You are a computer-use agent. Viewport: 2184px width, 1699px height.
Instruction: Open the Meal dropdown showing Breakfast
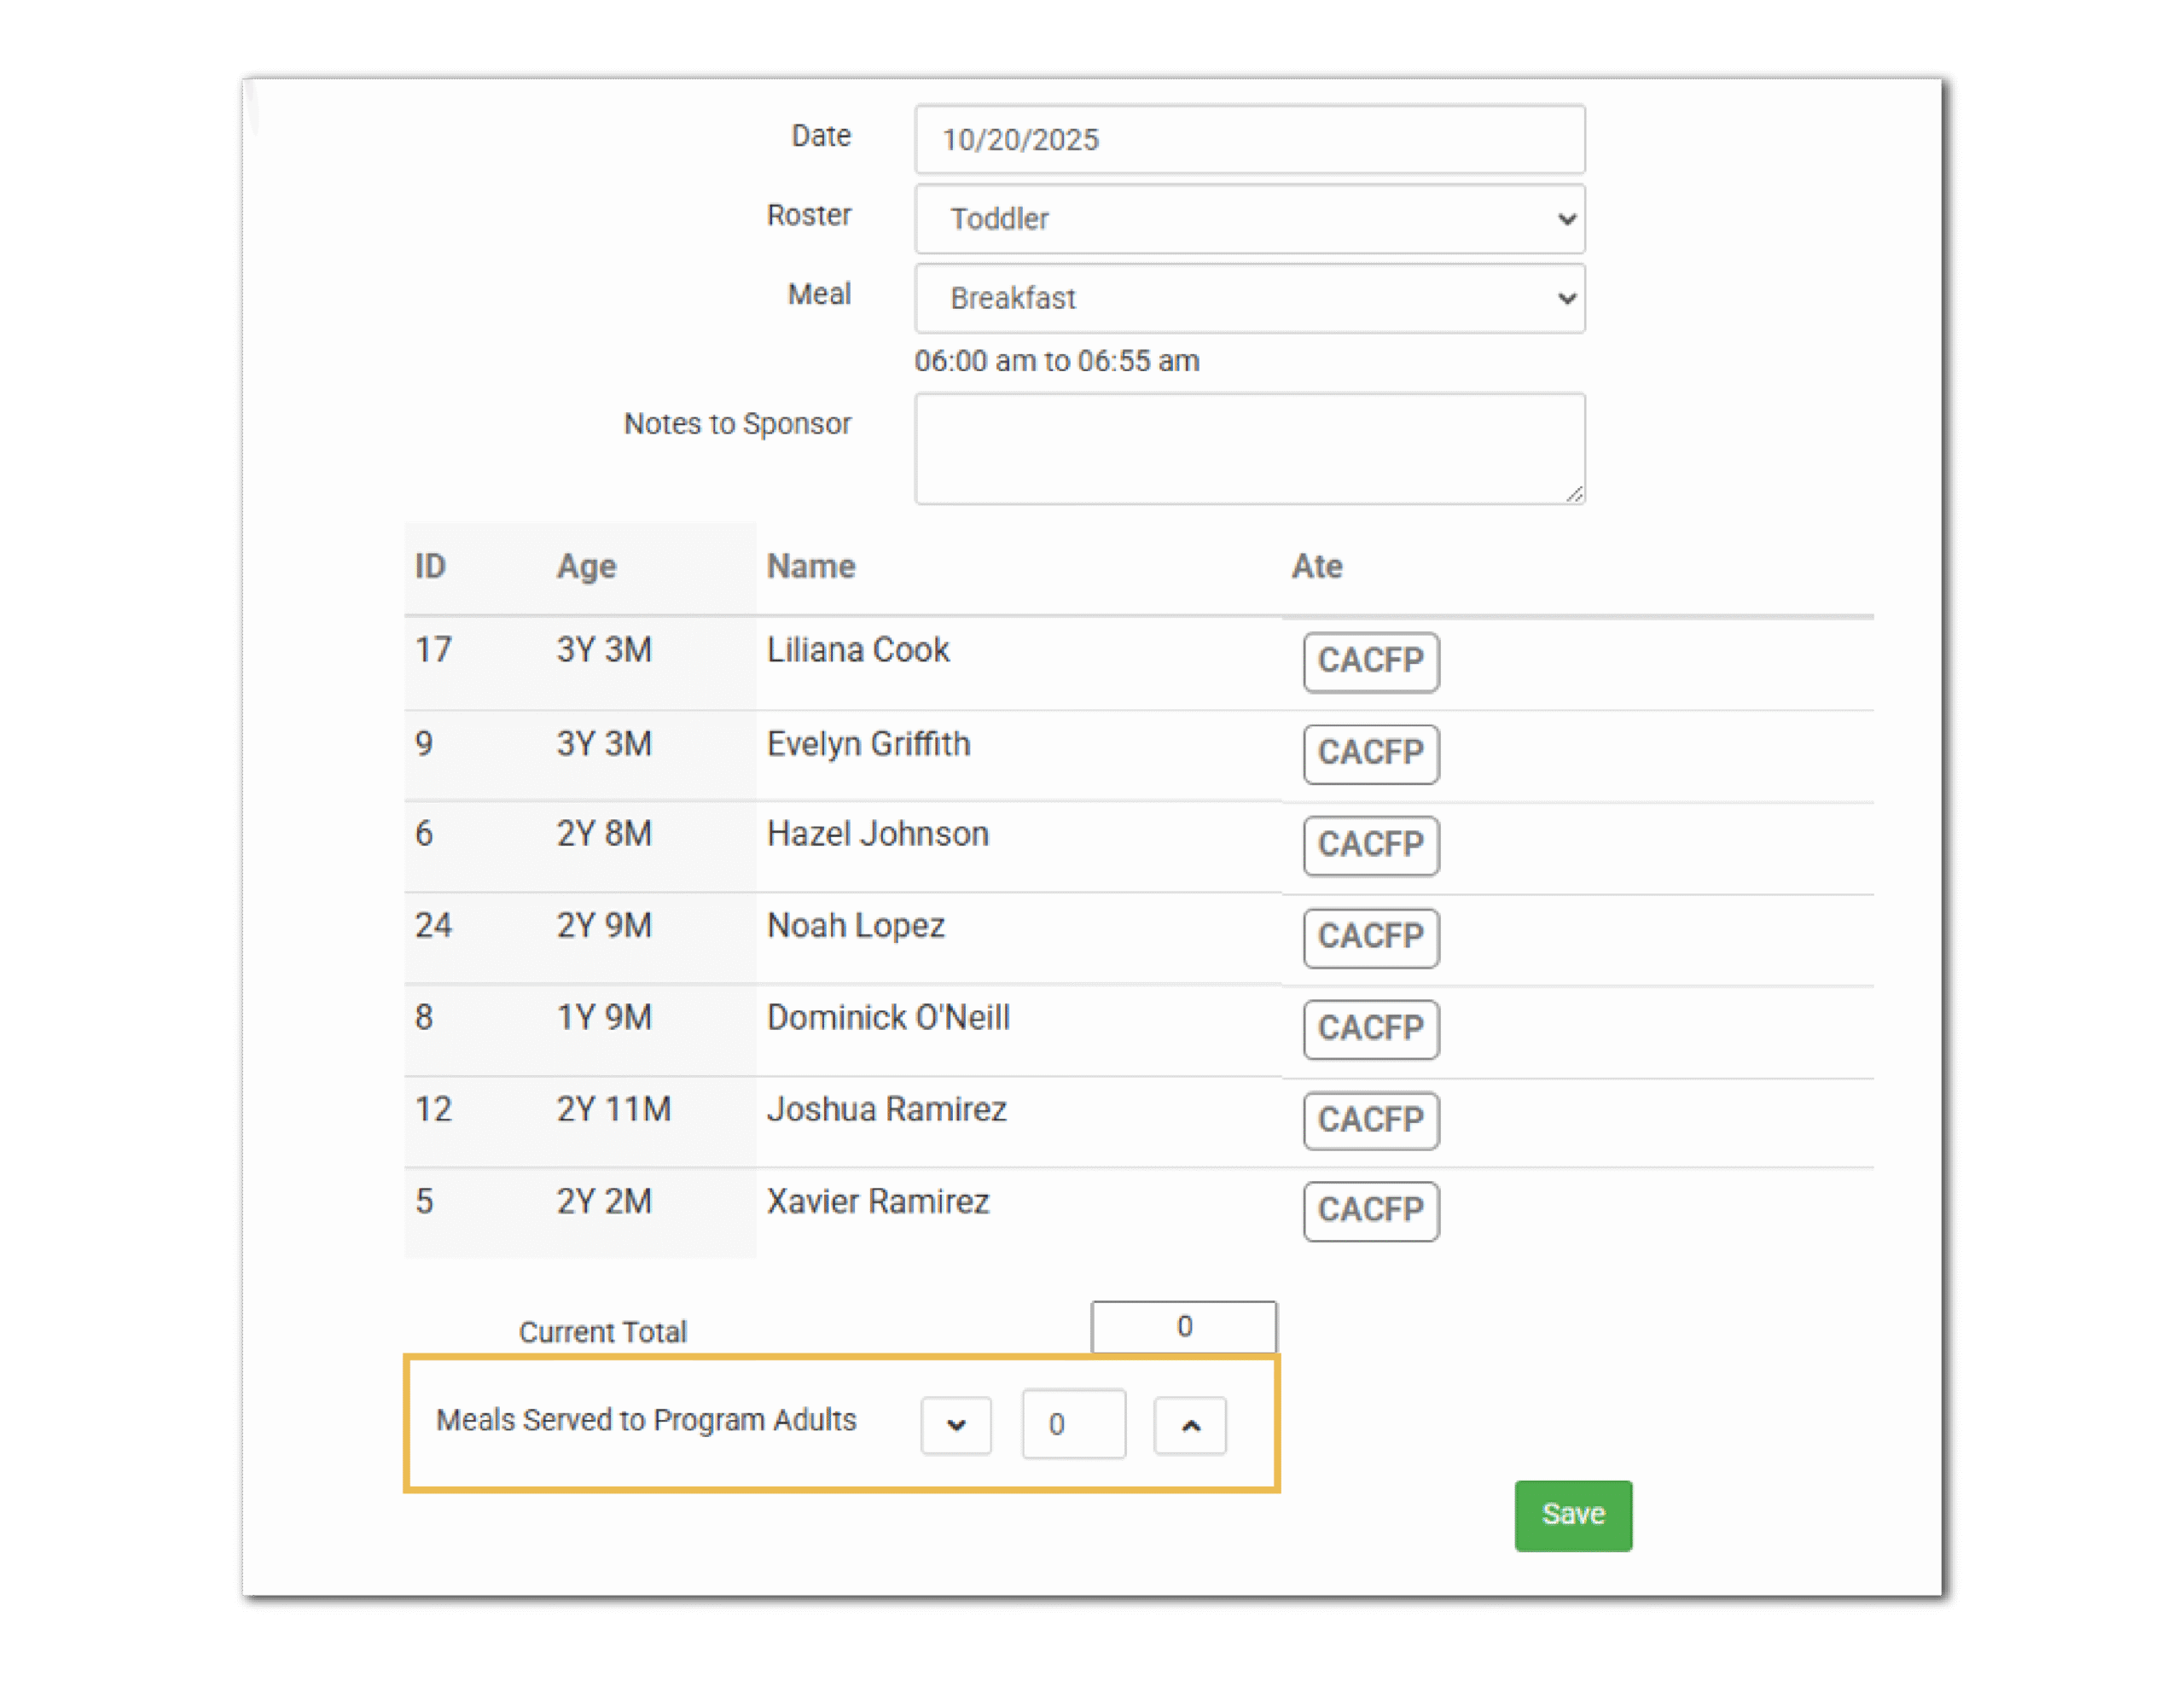pyautogui.click(x=1248, y=298)
